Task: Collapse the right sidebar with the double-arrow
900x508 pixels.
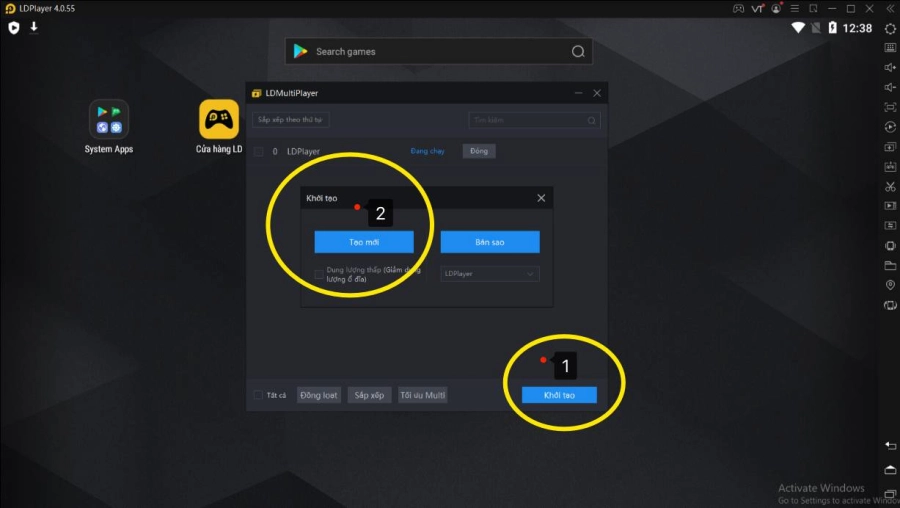Action: [x=890, y=9]
